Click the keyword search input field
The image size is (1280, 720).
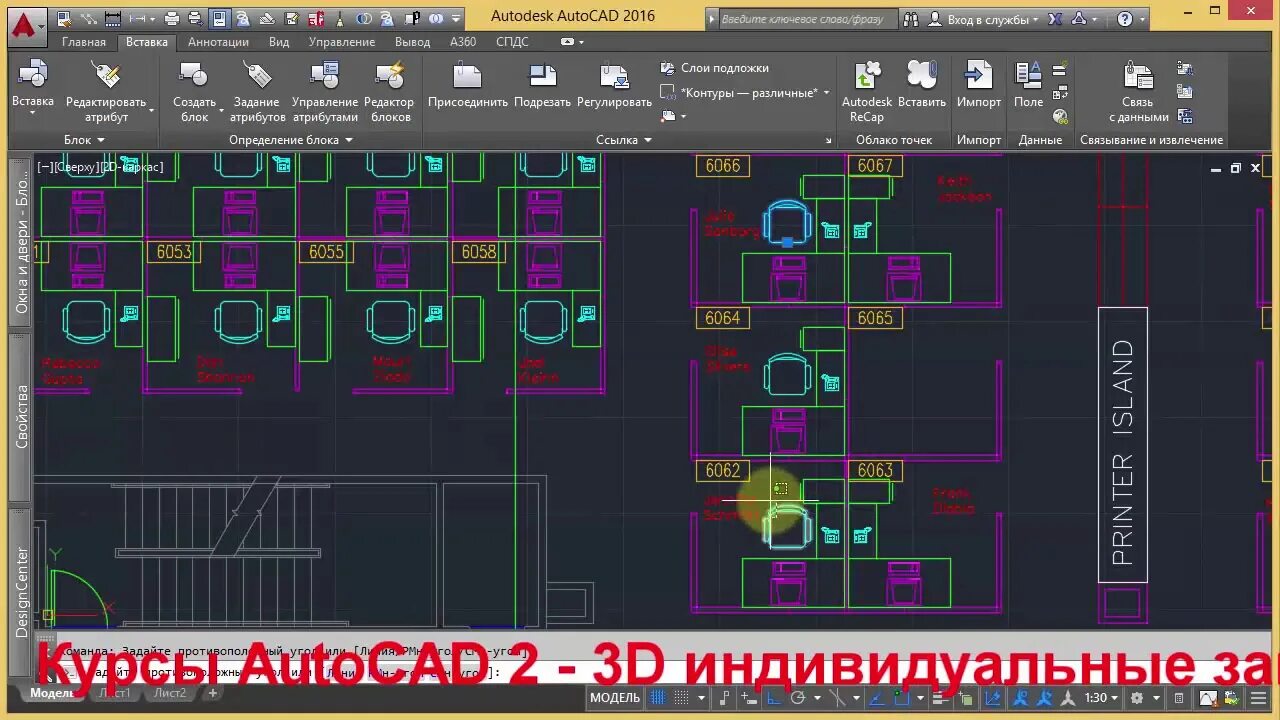(809, 19)
